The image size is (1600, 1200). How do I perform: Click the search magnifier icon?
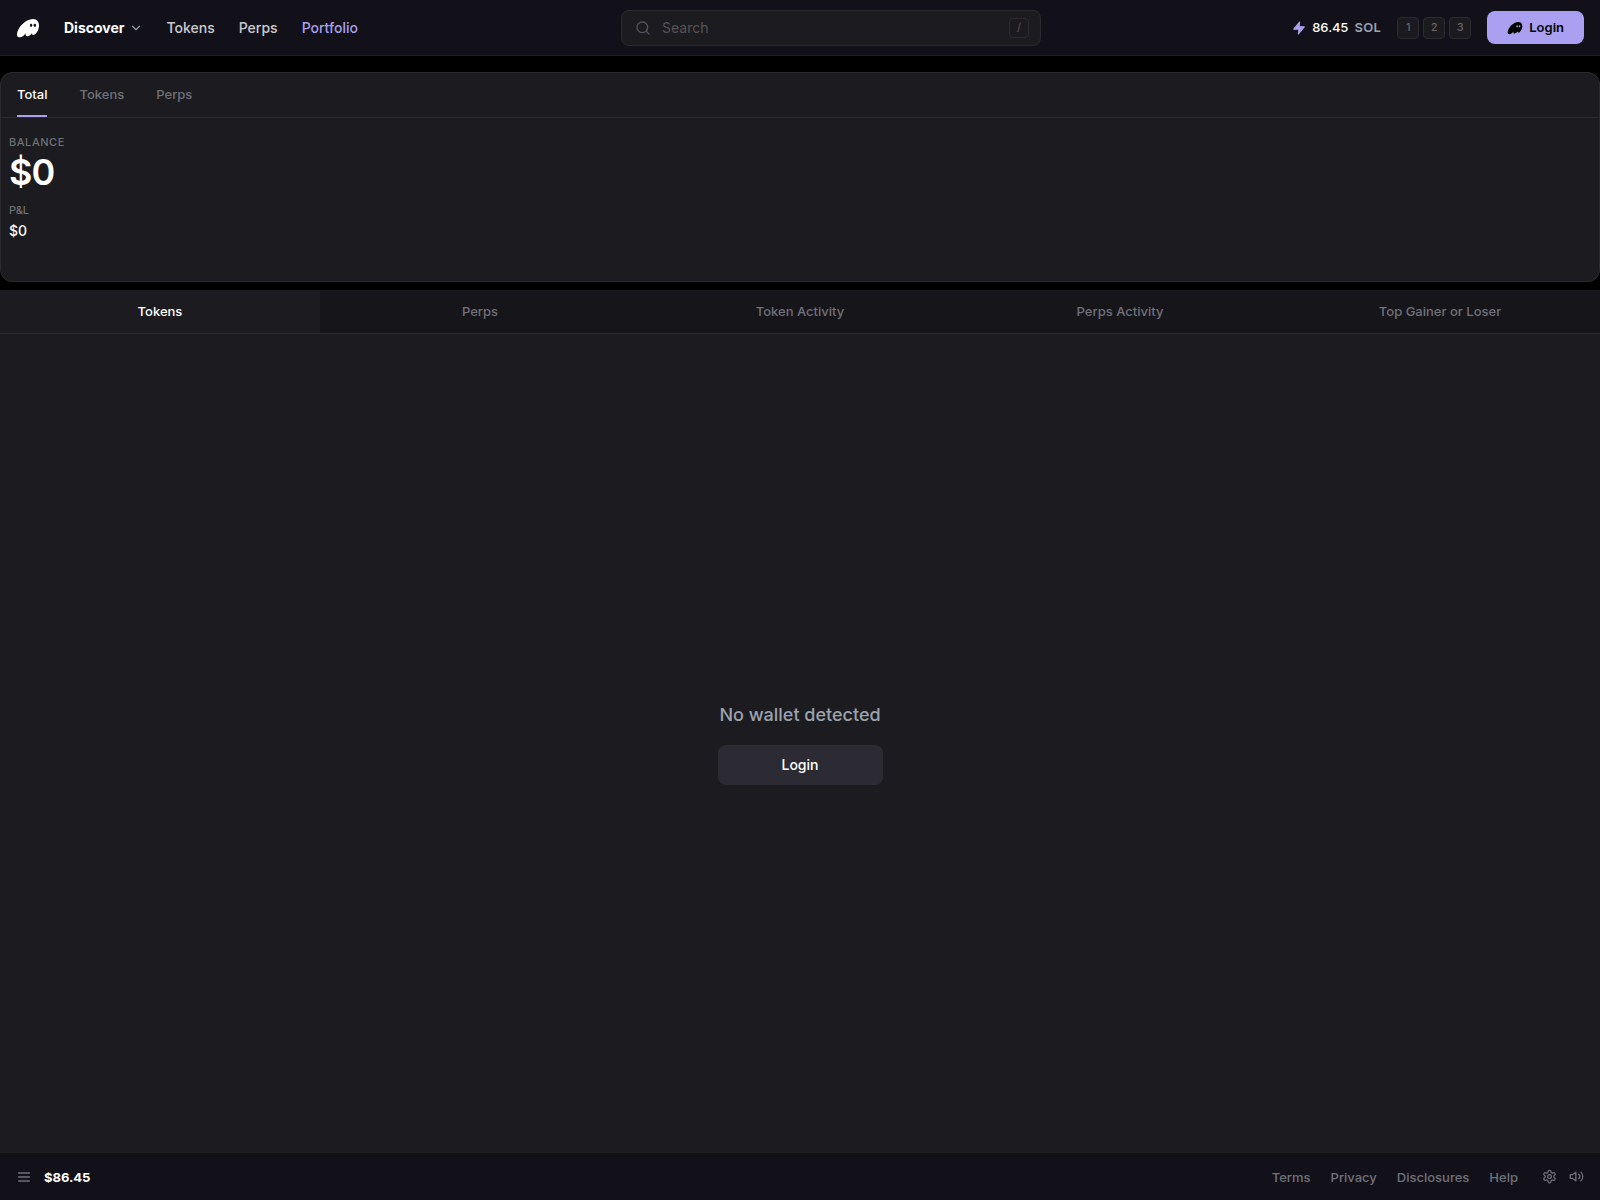point(643,28)
